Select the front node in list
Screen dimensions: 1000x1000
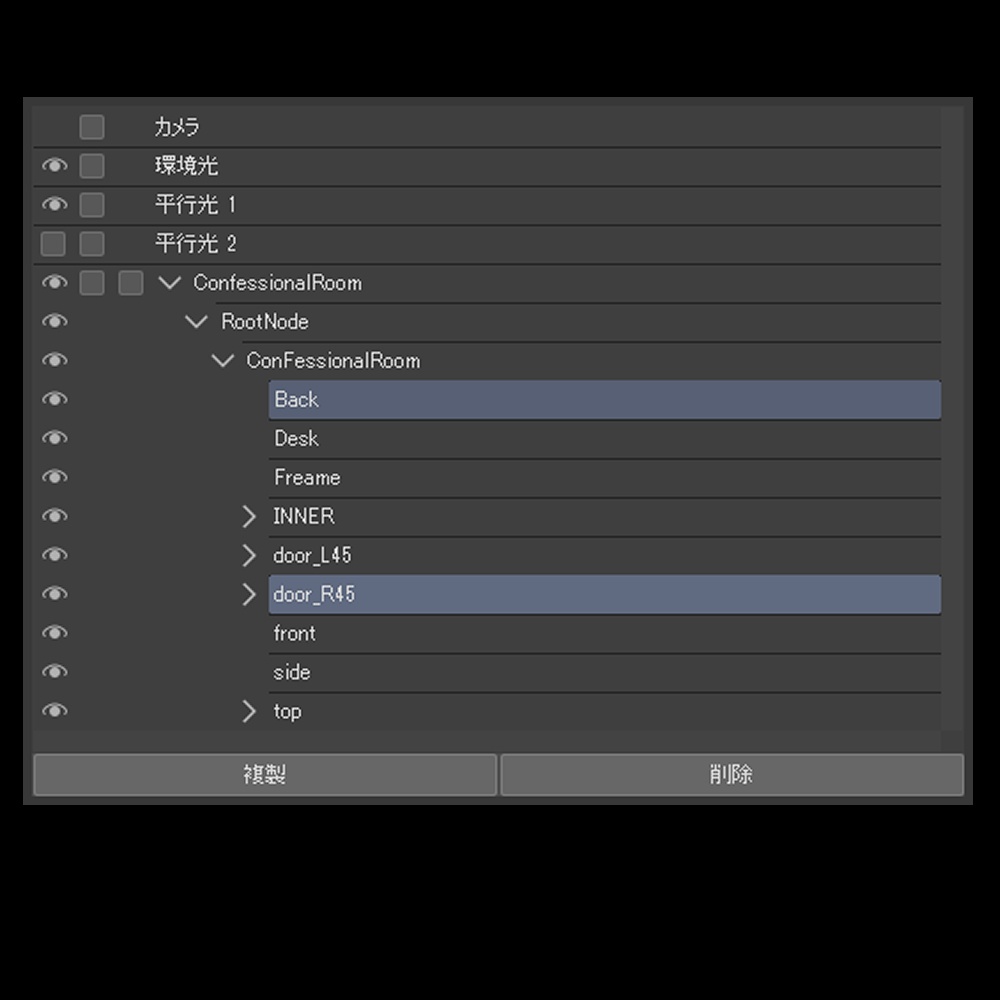[294, 634]
